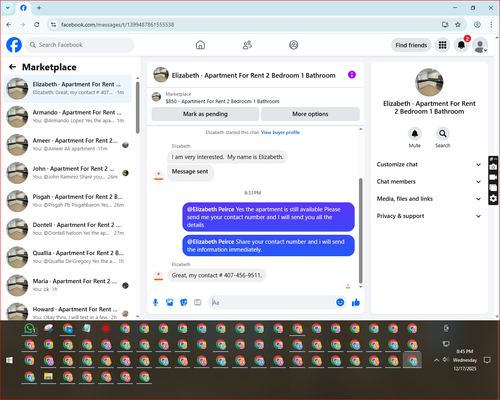Screen dimensions: 500x400
Task: Expand Customize chat section
Action: (429, 164)
